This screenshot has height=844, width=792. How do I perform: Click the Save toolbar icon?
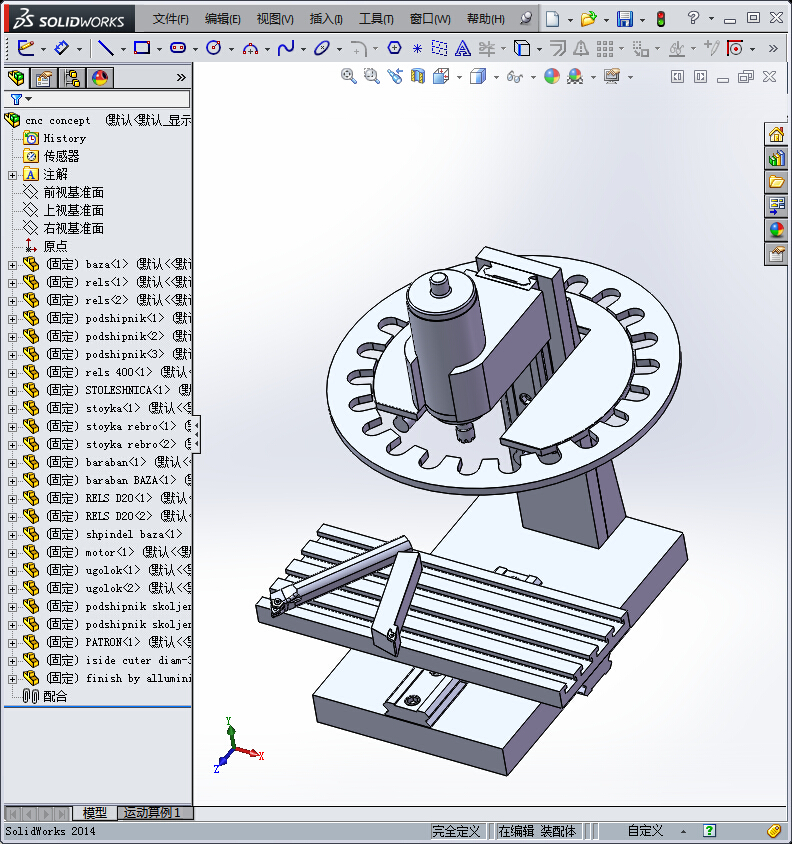[x=625, y=19]
